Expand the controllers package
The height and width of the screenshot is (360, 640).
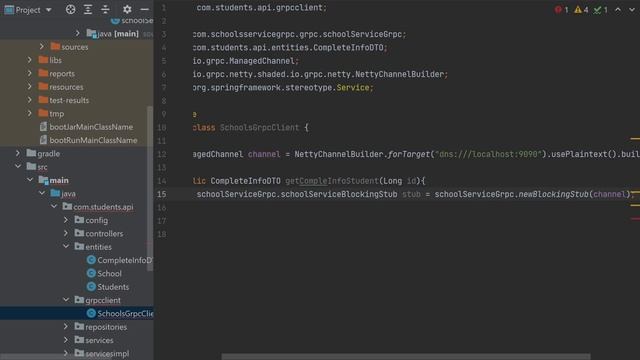pos(66,233)
